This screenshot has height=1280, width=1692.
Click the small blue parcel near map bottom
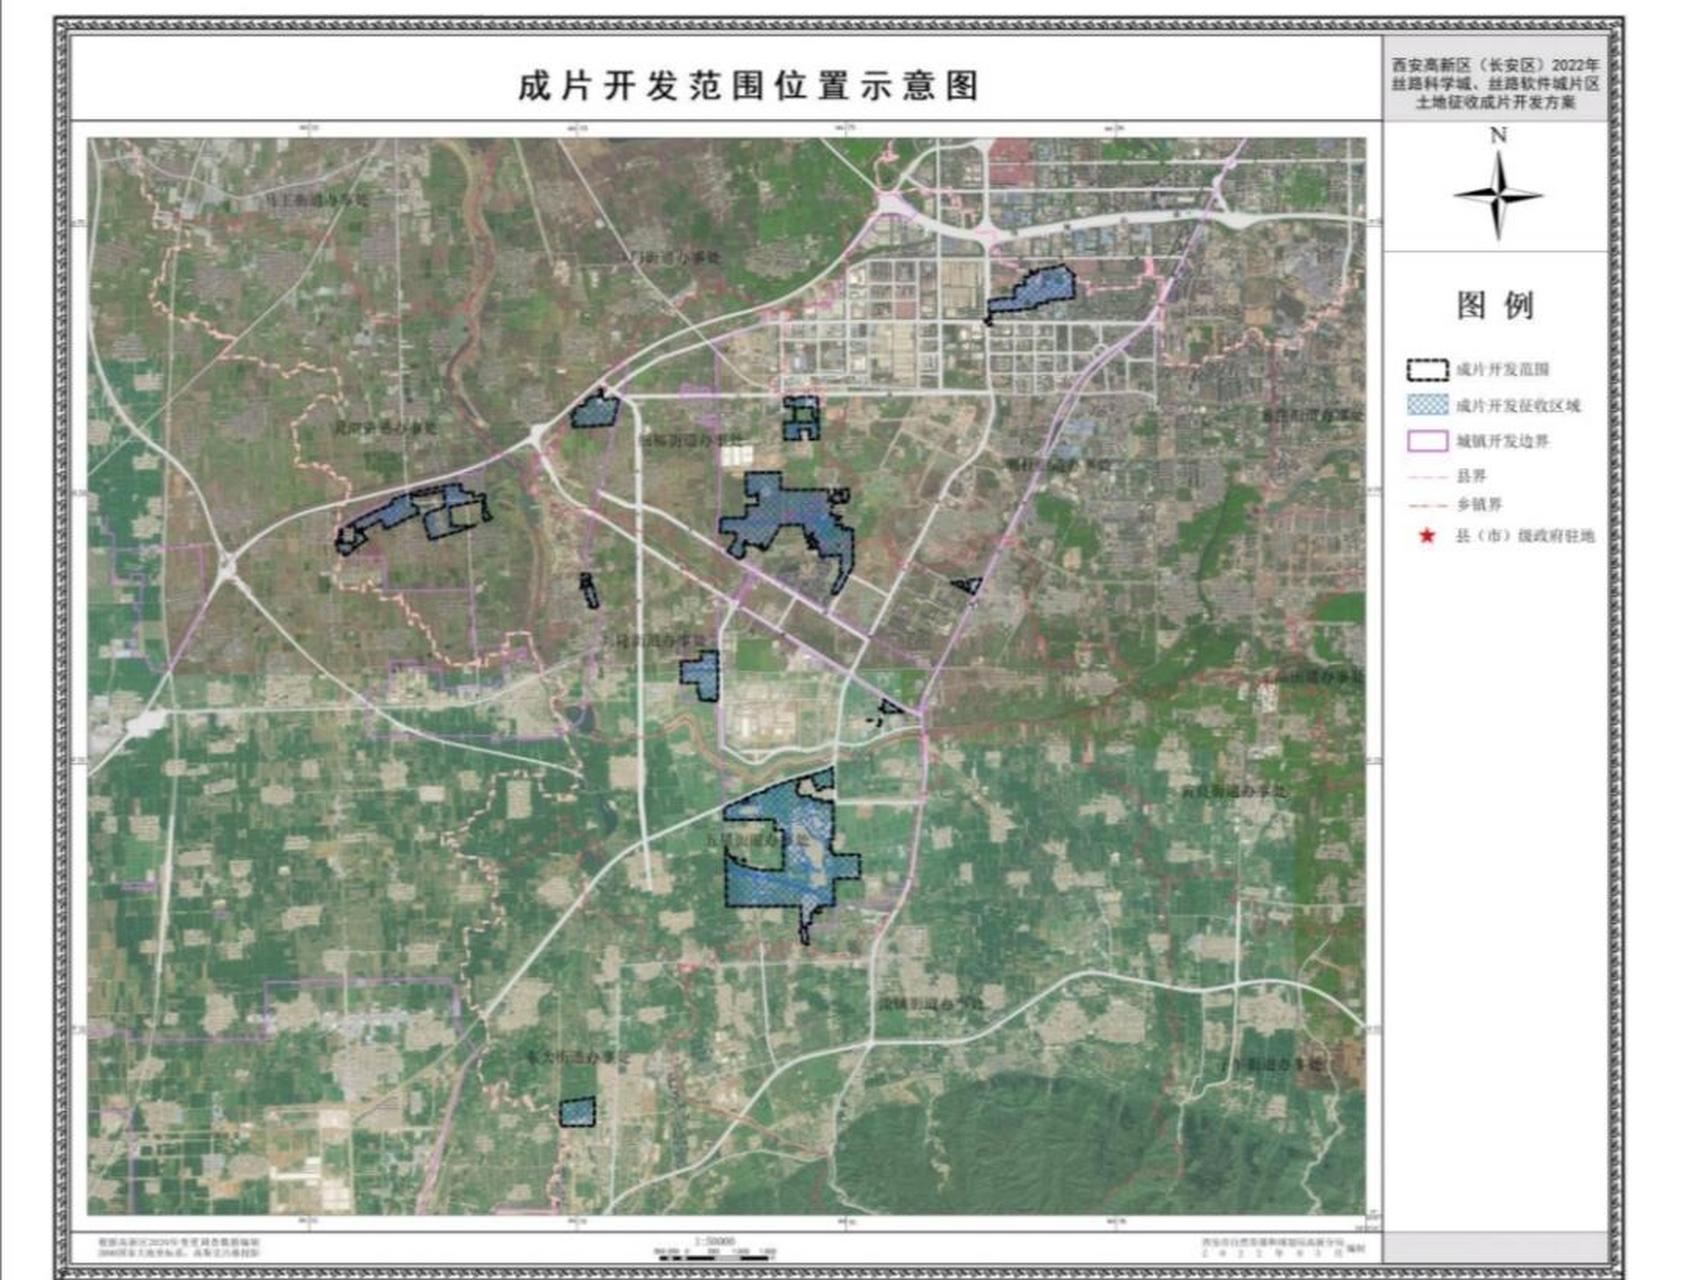pos(577,1112)
